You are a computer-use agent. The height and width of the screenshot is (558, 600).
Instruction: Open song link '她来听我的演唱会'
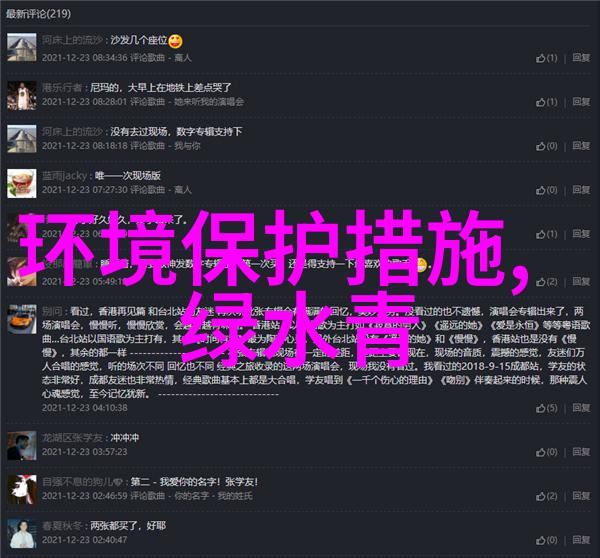click(x=209, y=102)
